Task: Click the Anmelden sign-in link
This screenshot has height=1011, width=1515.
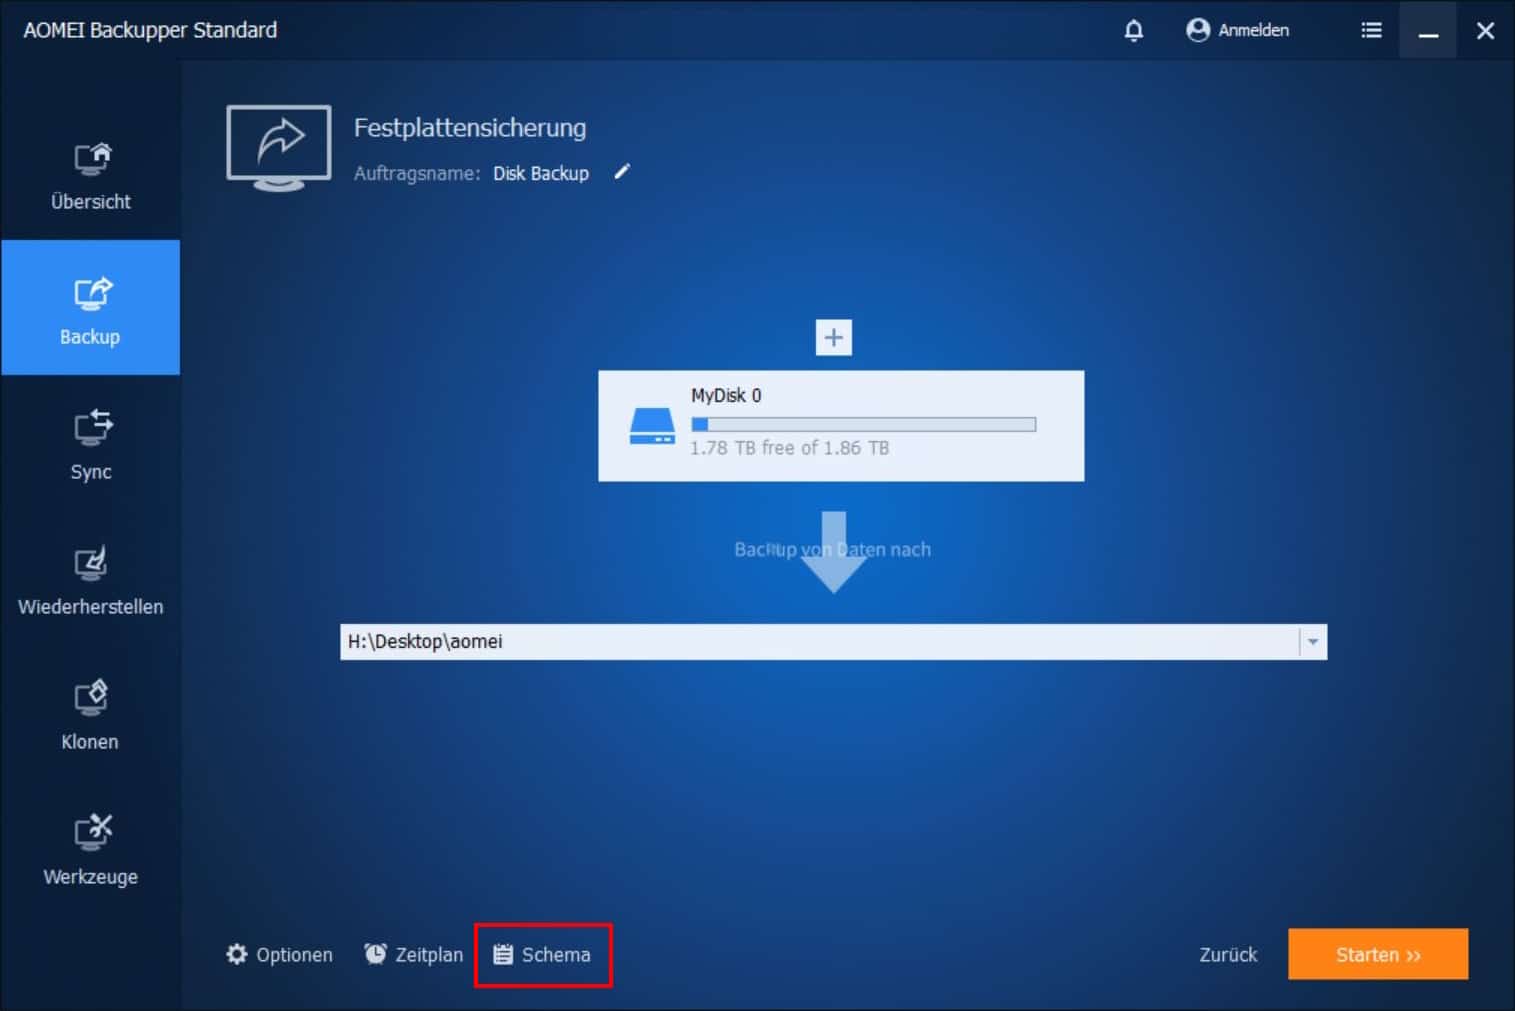Action: (1253, 30)
